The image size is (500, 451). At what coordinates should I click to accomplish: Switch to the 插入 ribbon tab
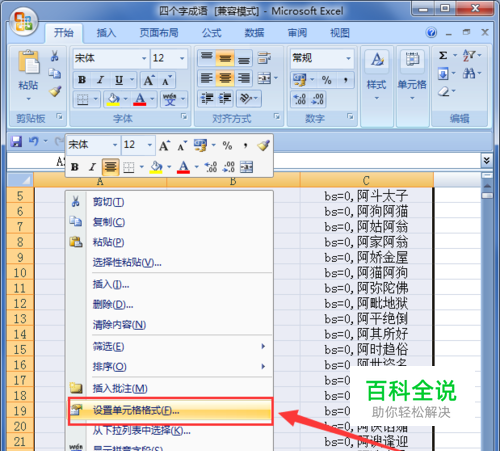point(106,33)
